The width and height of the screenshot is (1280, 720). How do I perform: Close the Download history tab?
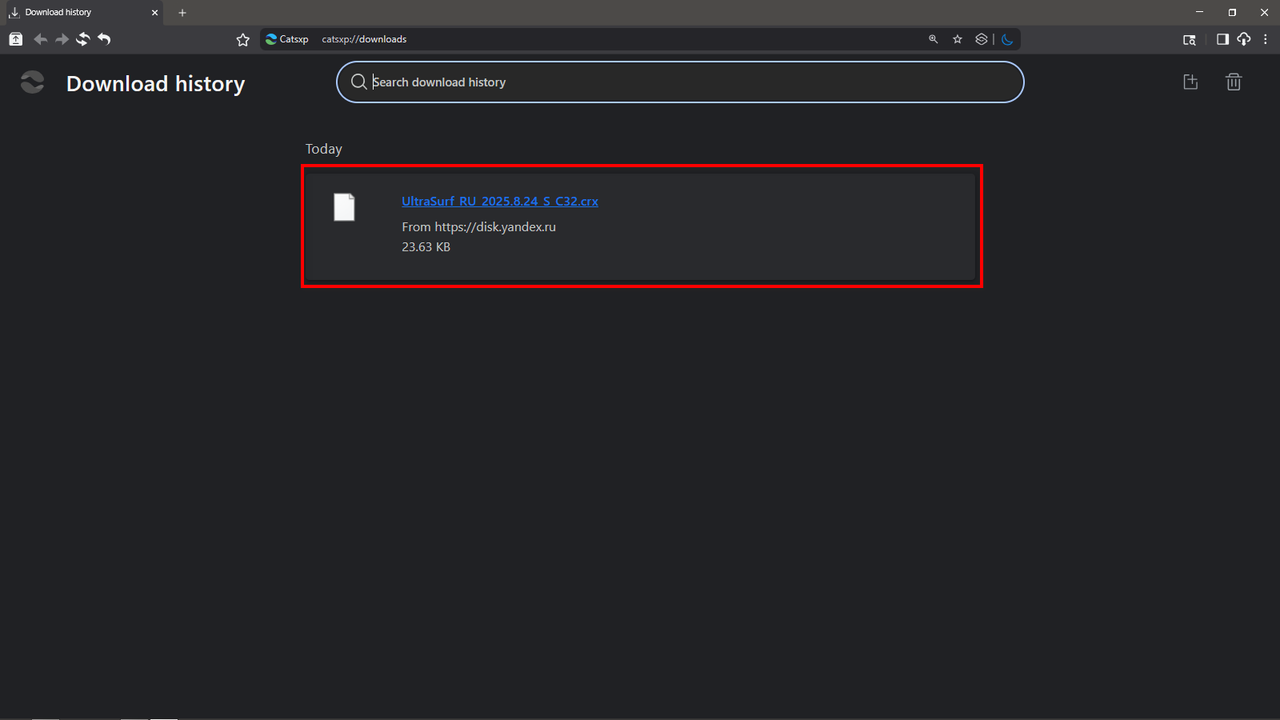pyautogui.click(x=154, y=12)
